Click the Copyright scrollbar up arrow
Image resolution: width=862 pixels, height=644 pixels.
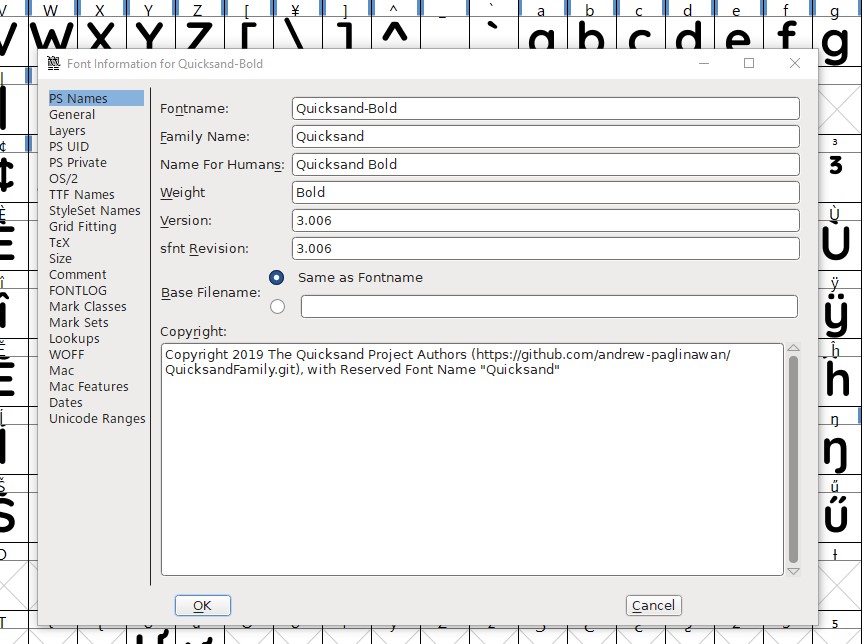click(793, 348)
